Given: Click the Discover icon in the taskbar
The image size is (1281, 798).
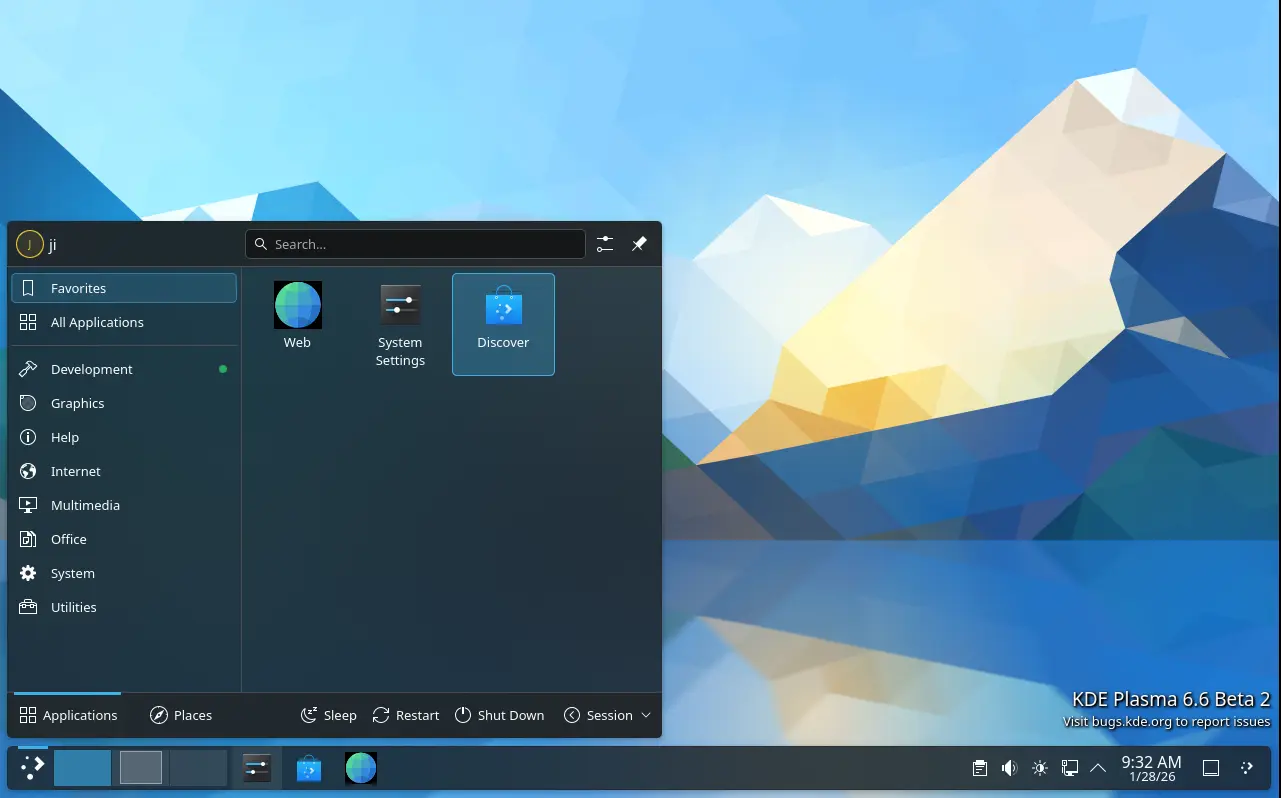Looking at the screenshot, I should [309, 768].
